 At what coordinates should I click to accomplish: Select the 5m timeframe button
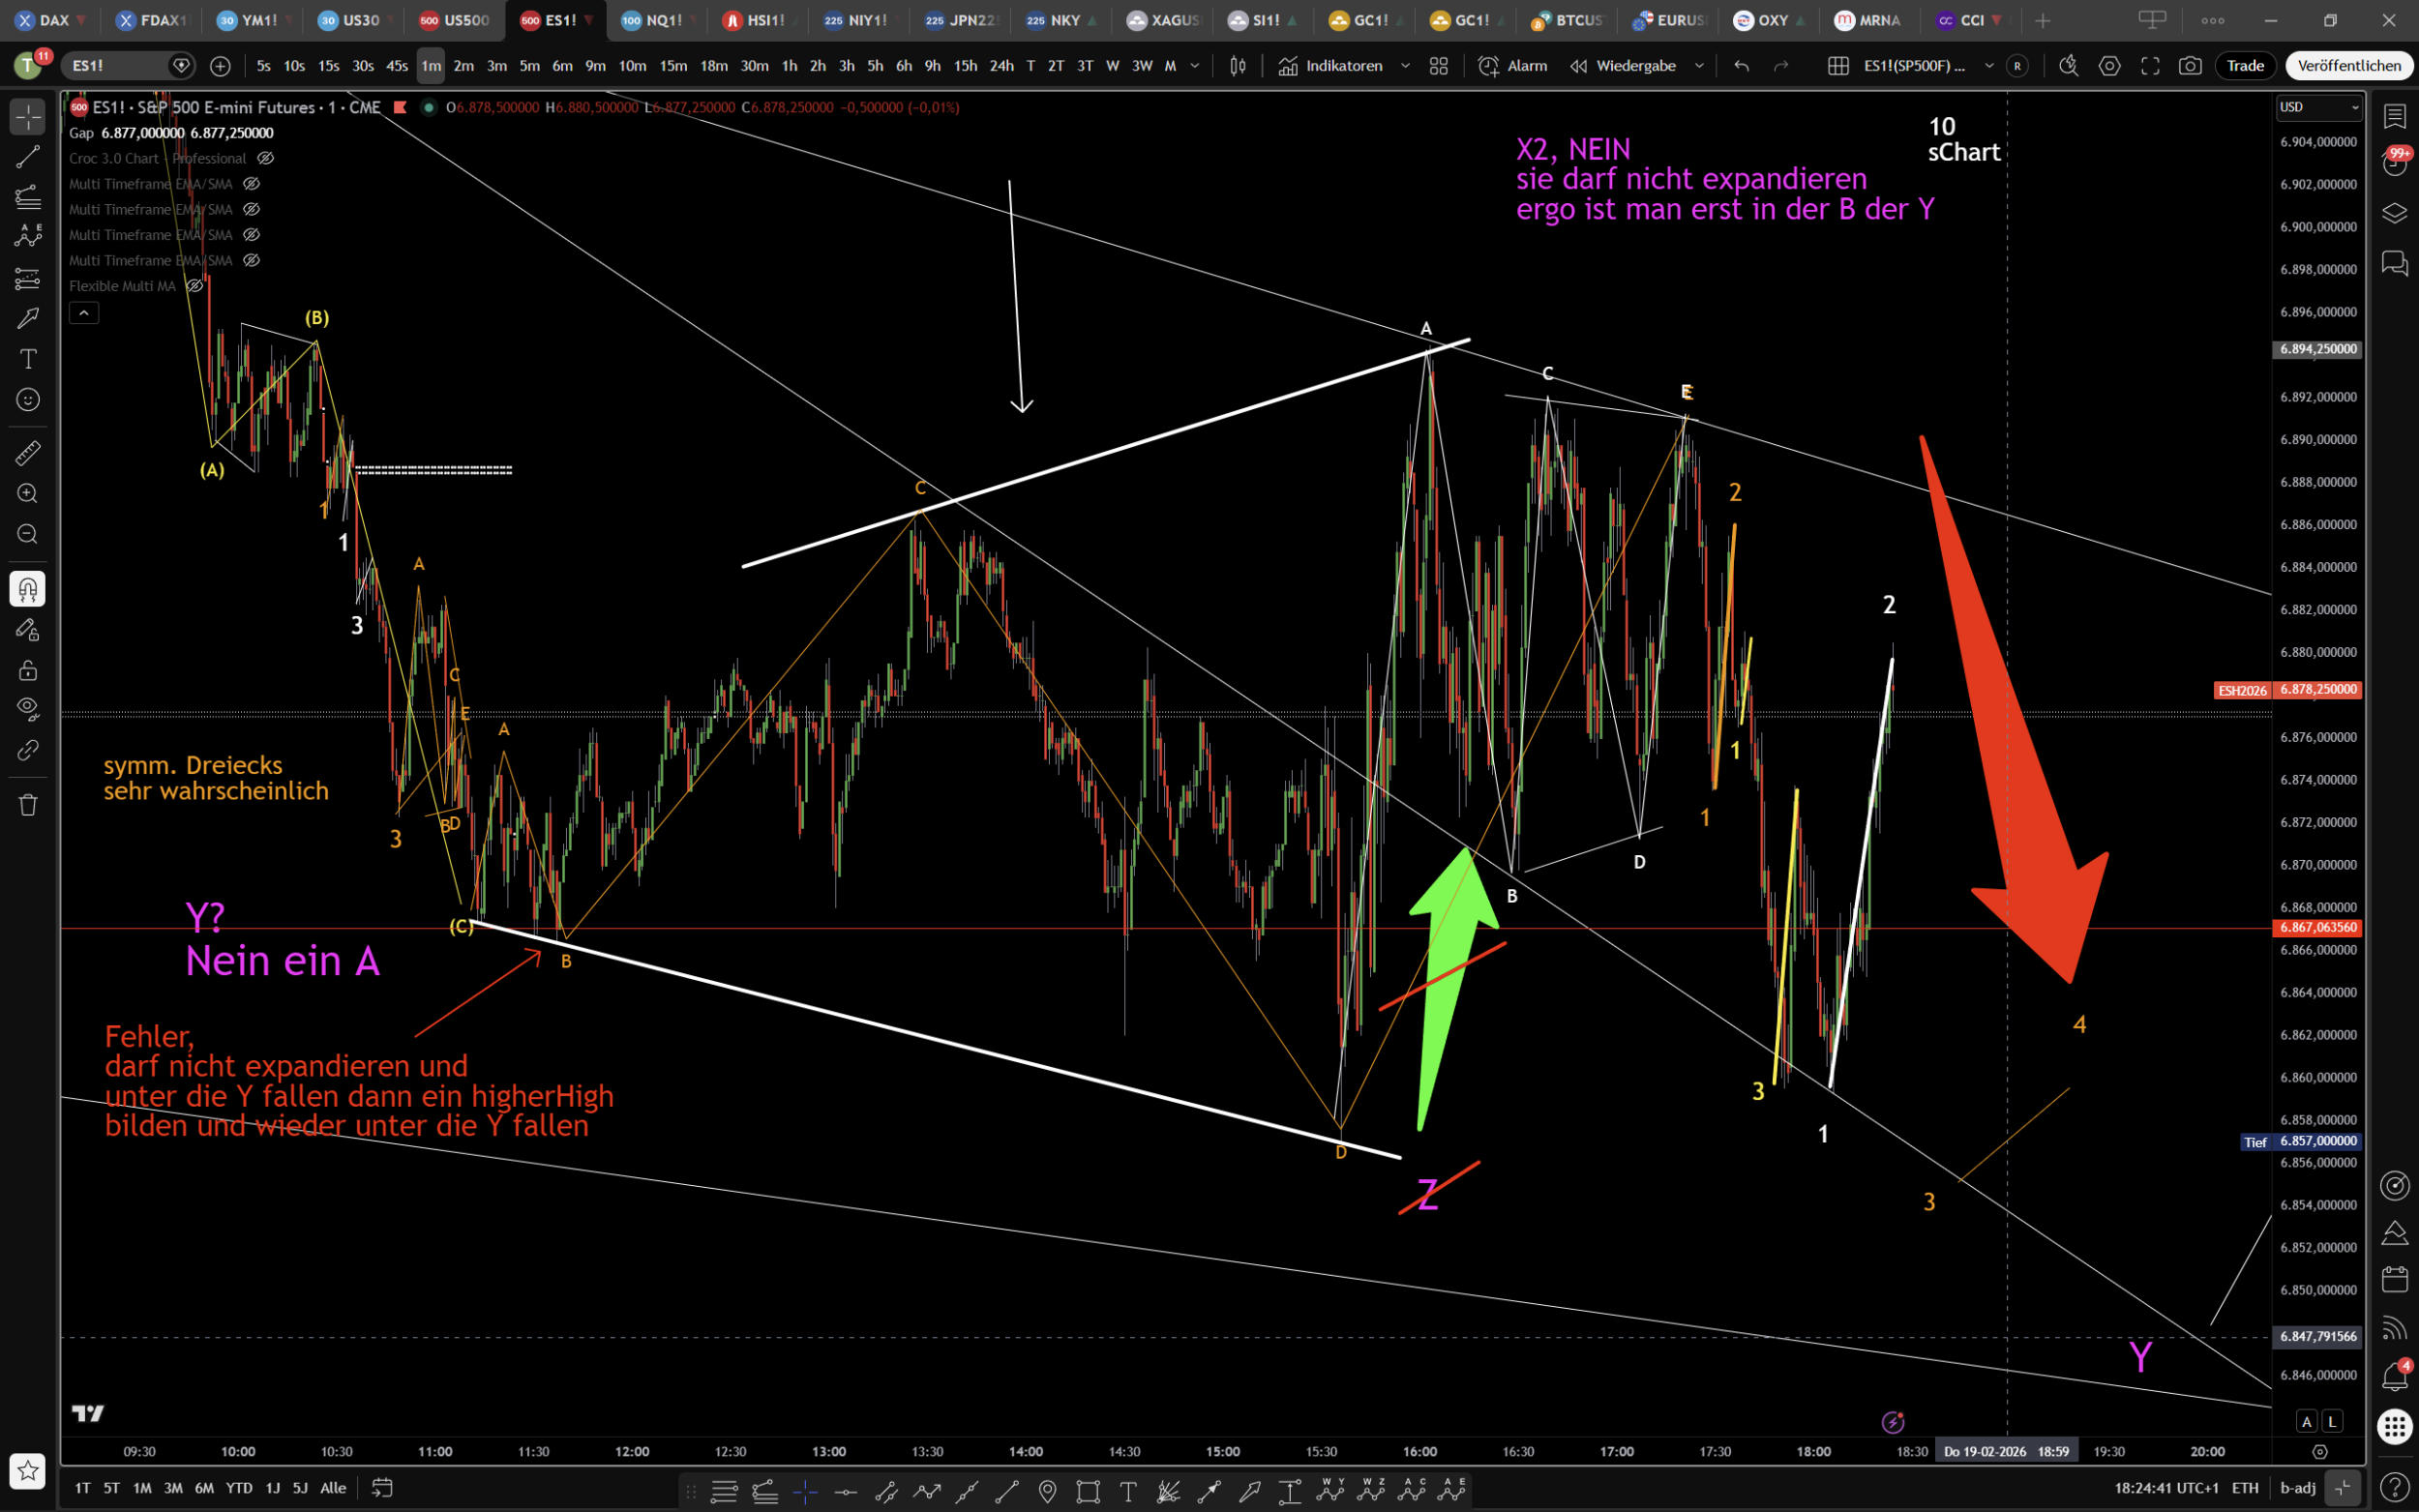click(x=529, y=66)
